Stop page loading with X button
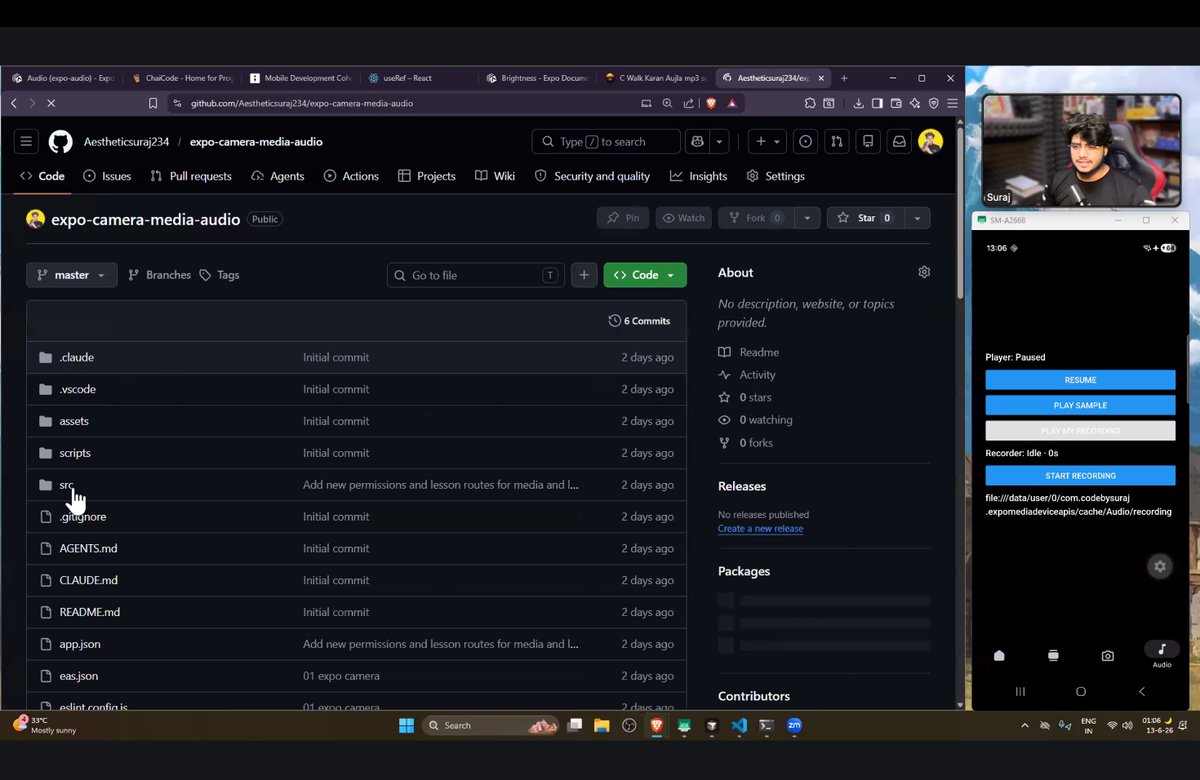 tap(51, 103)
